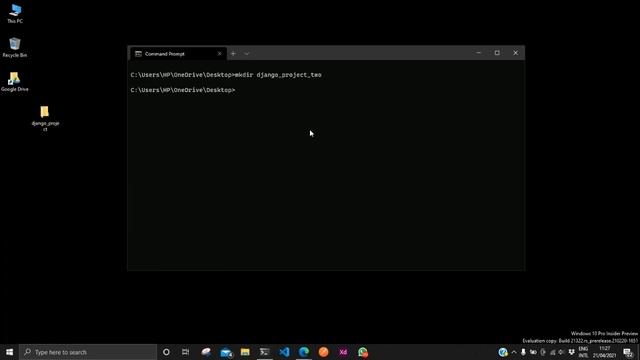Open File Explorer from the taskbar

pyautogui.click(x=245, y=352)
